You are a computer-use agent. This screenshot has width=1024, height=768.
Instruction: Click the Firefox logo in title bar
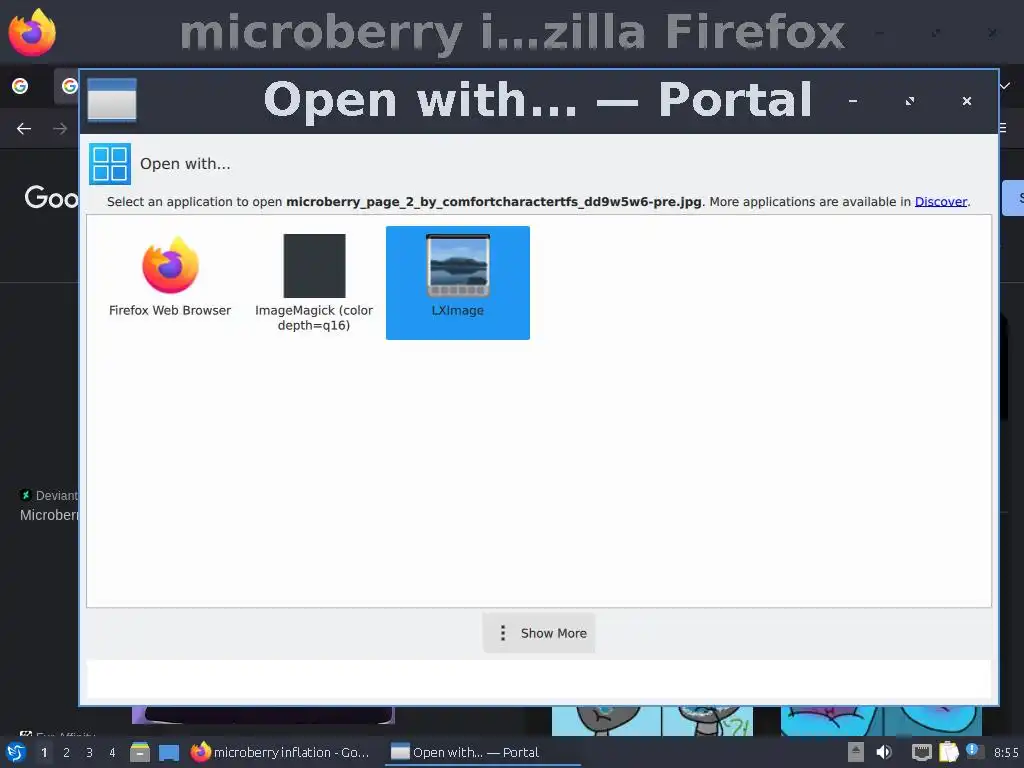[32, 32]
